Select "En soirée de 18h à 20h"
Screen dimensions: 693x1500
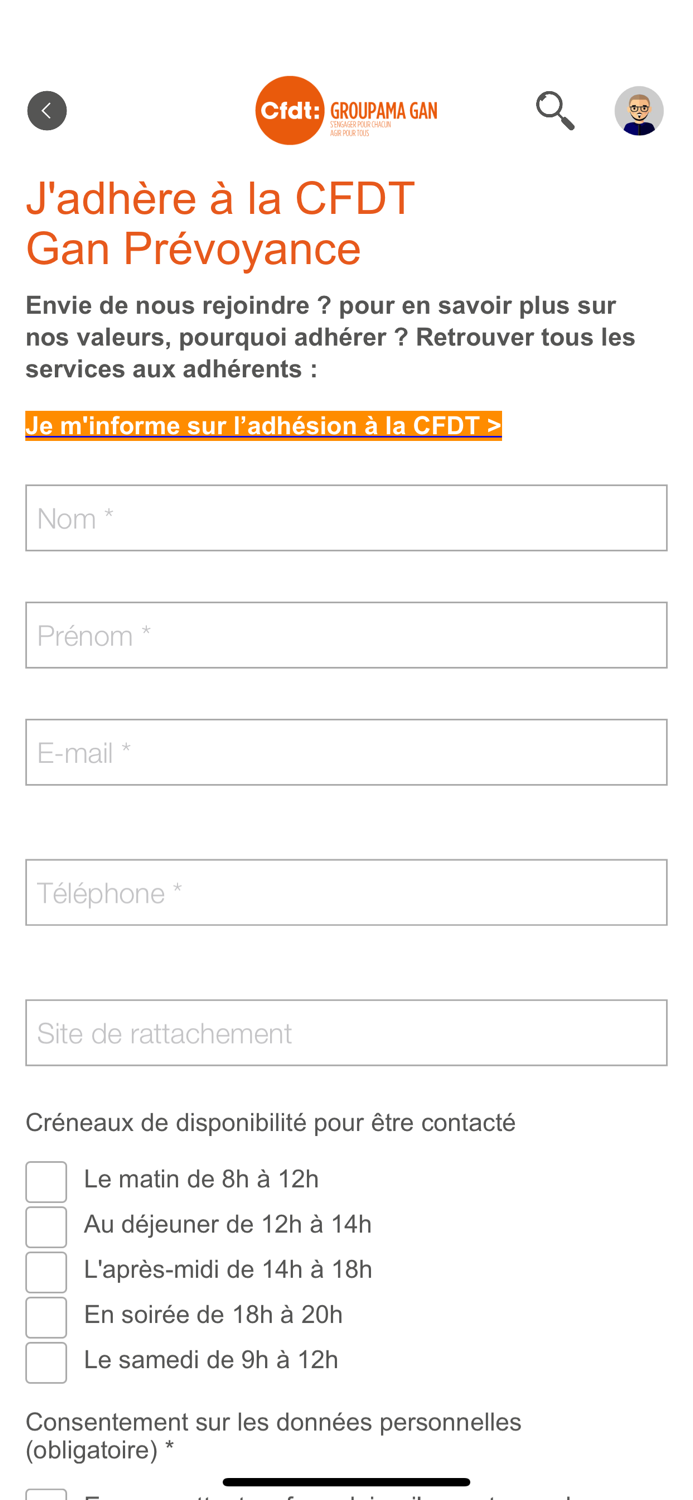tap(45, 1316)
